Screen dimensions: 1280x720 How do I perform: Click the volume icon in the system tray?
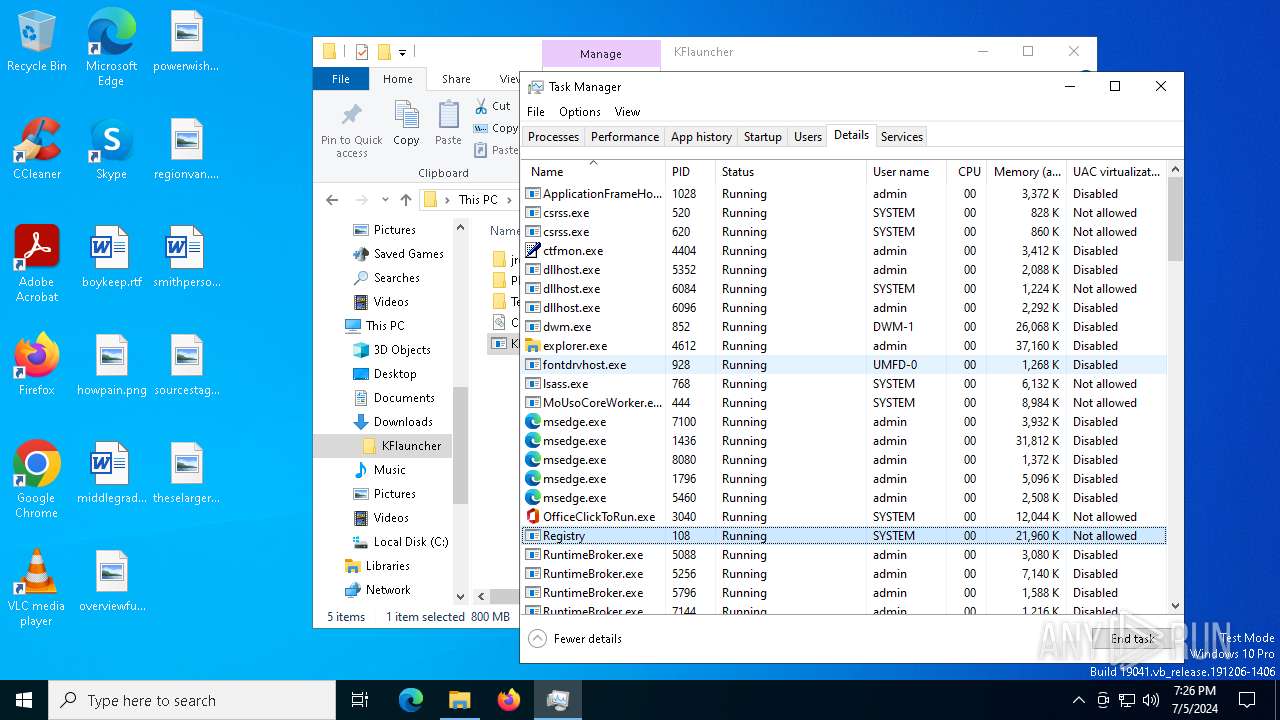pyautogui.click(x=1149, y=700)
